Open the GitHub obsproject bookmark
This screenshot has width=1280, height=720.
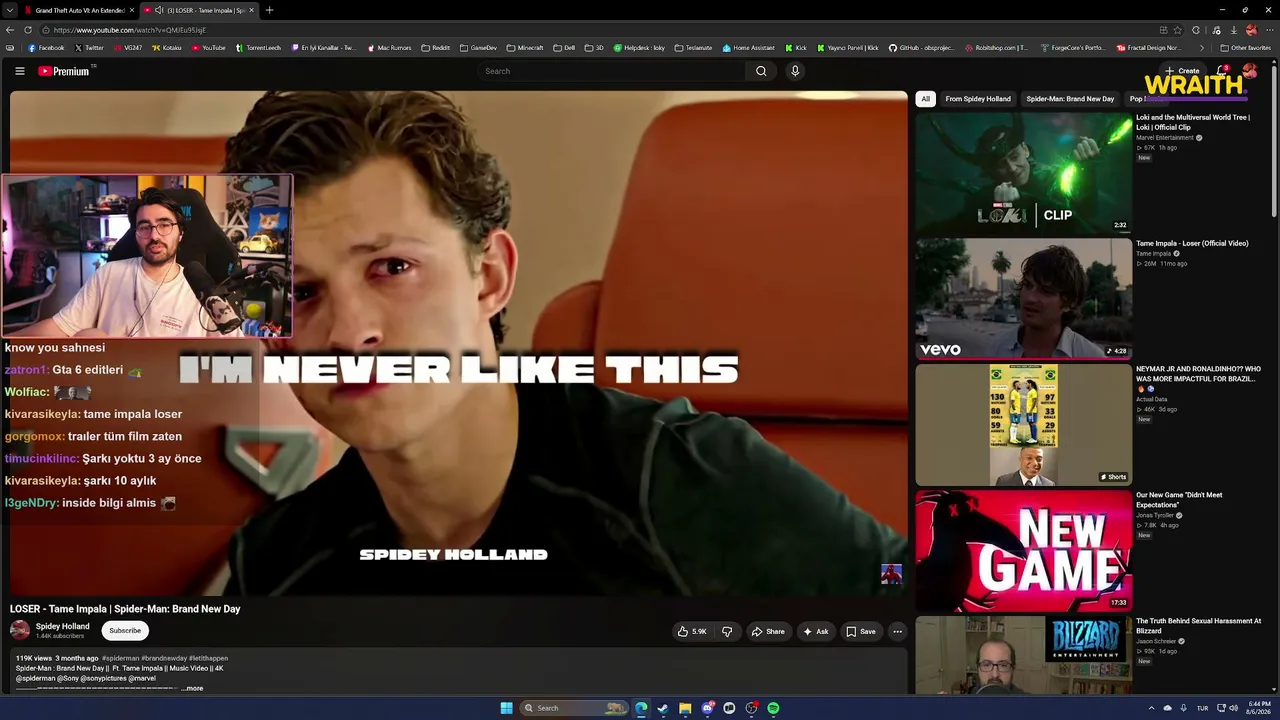pyautogui.click(x=921, y=48)
